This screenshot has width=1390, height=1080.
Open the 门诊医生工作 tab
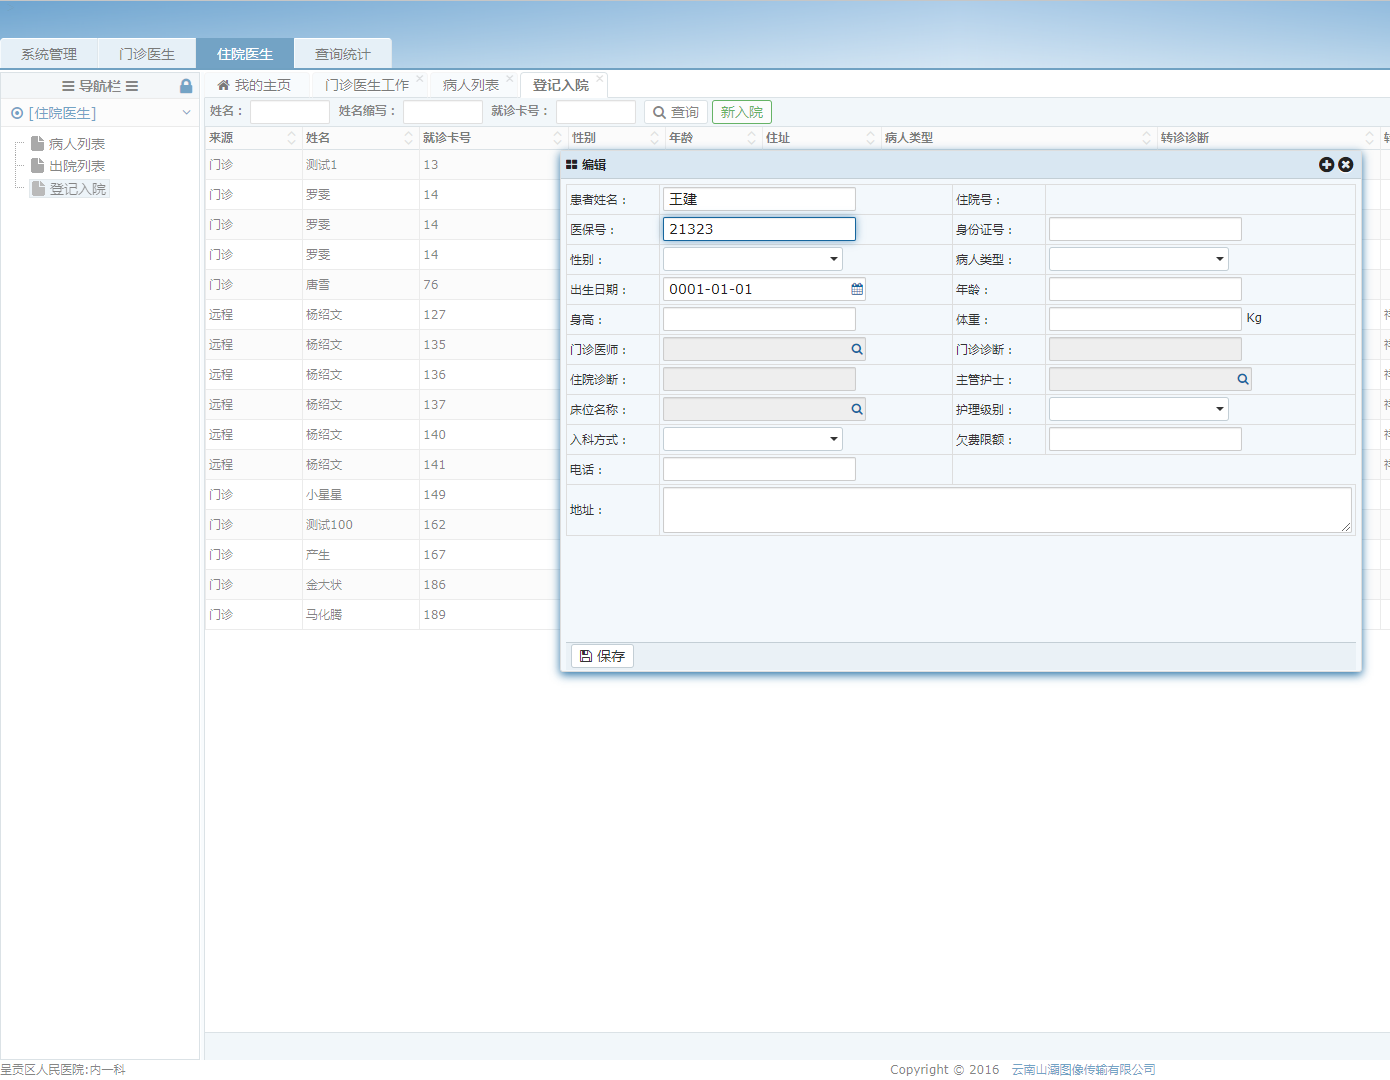click(x=366, y=85)
